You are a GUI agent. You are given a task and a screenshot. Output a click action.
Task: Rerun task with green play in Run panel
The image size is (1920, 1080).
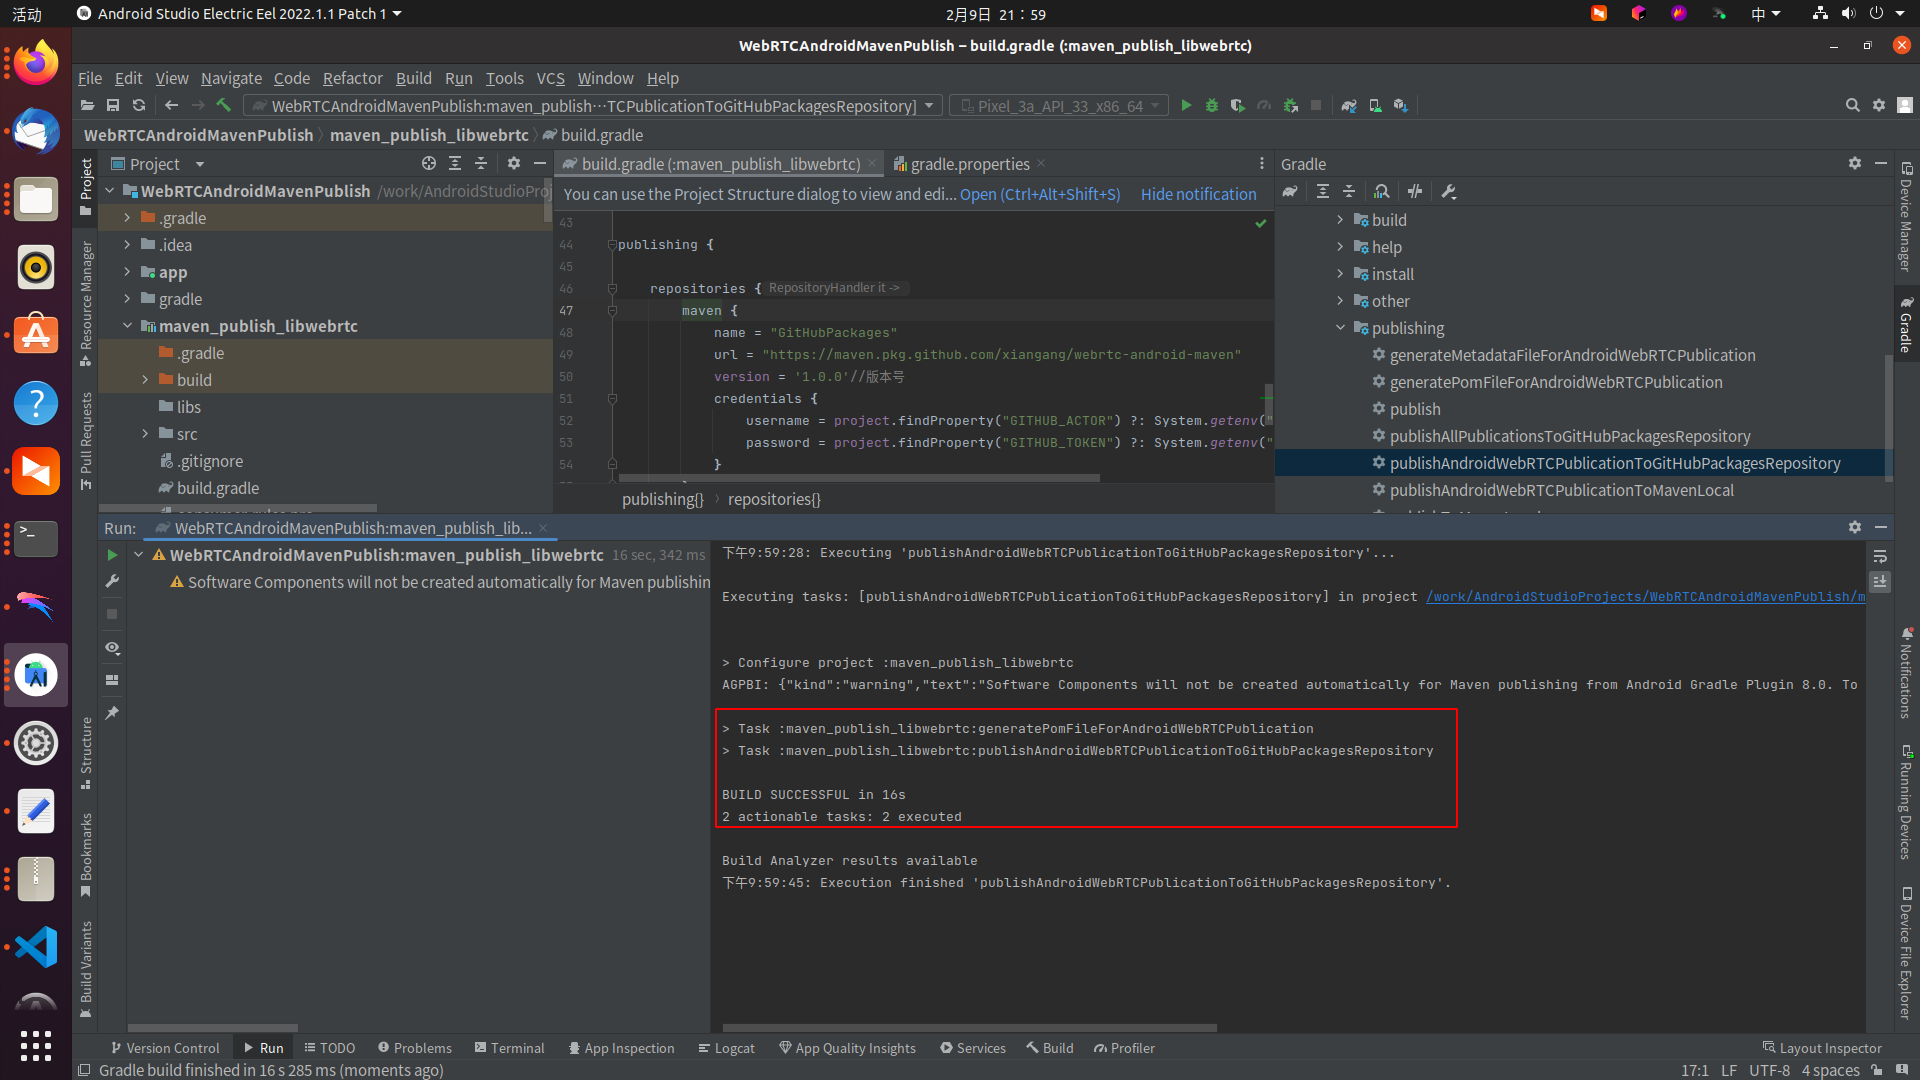[112, 555]
